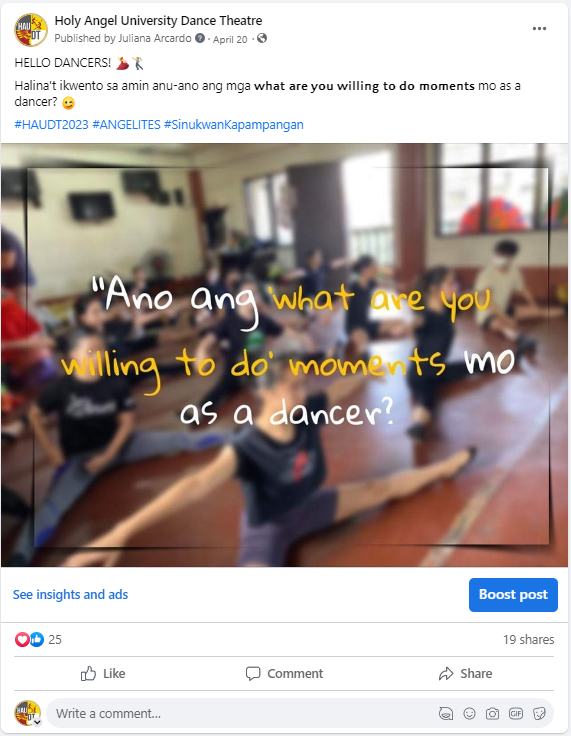Click the Boost post button
The image size is (571, 736).
[x=513, y=595]
